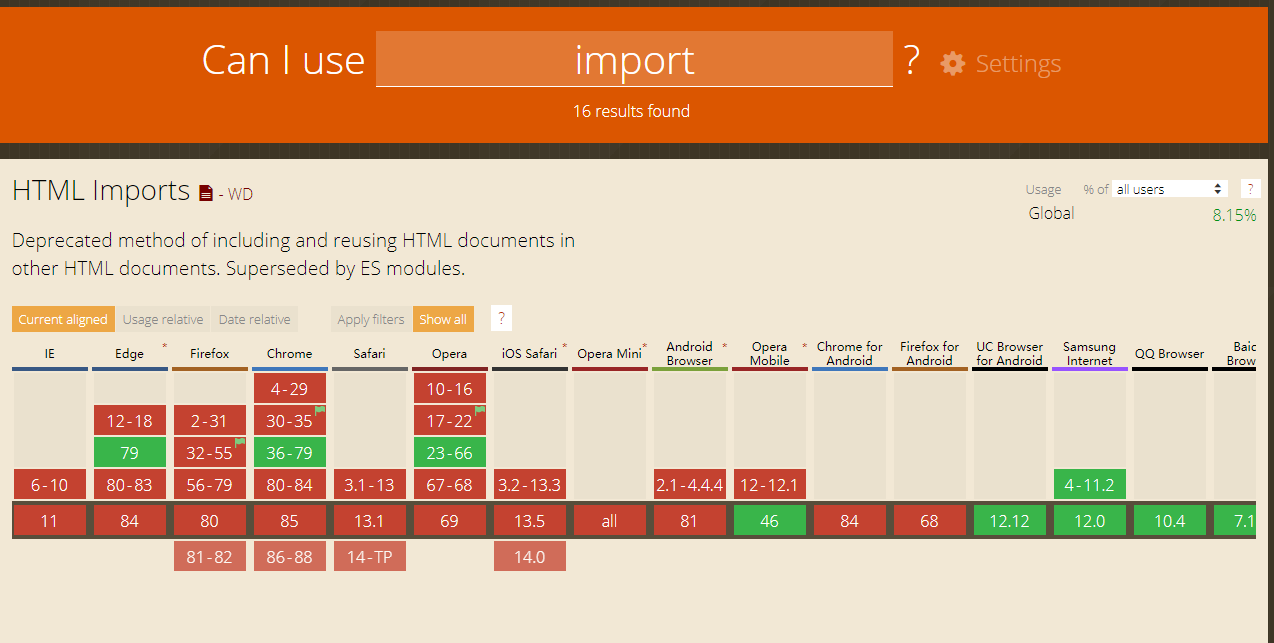The width and height of the screenshot is (1274, 643).
Task: Click the asterisk note next to iOS Safari
Action: (565, 347)
